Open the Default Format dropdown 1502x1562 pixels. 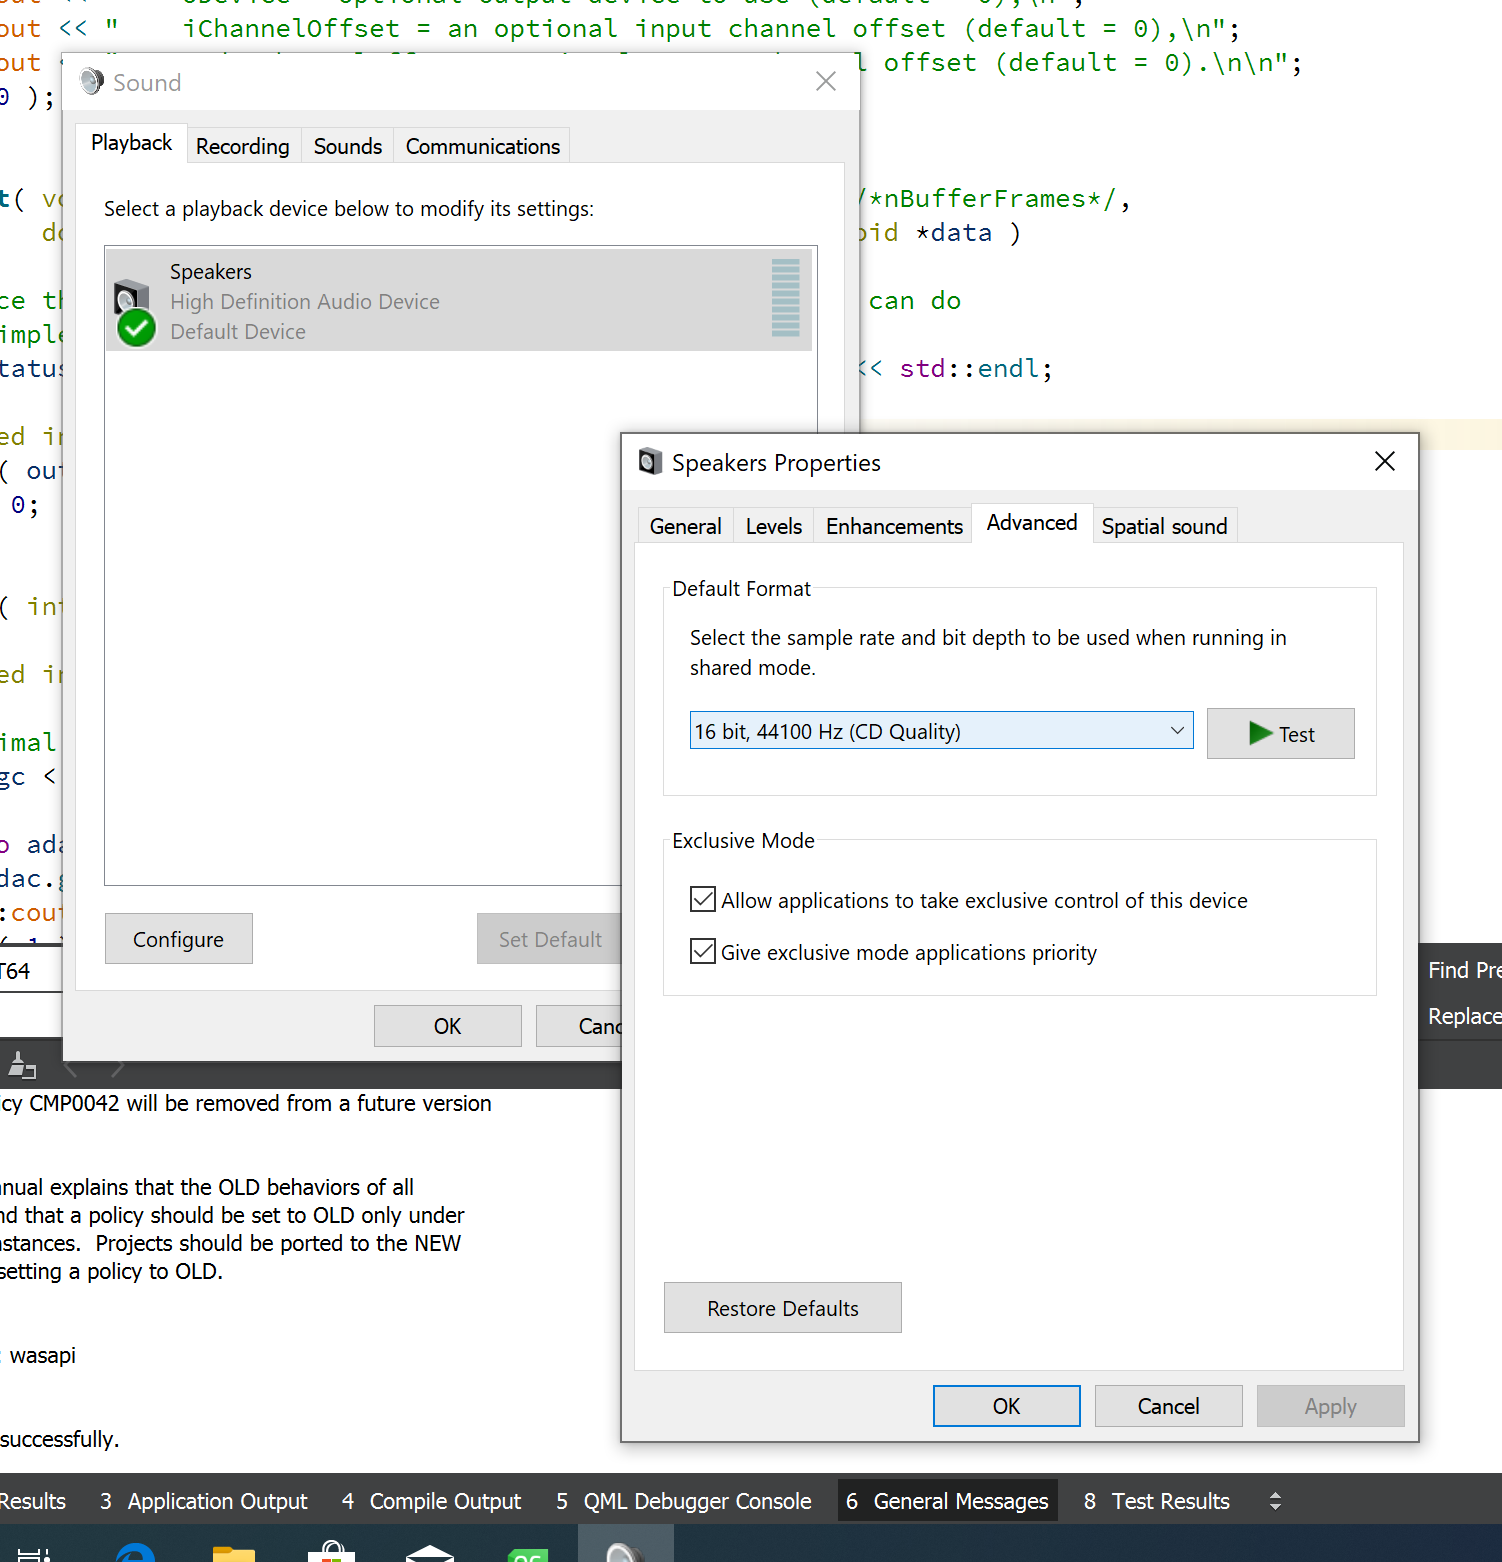coord(1176,730)
